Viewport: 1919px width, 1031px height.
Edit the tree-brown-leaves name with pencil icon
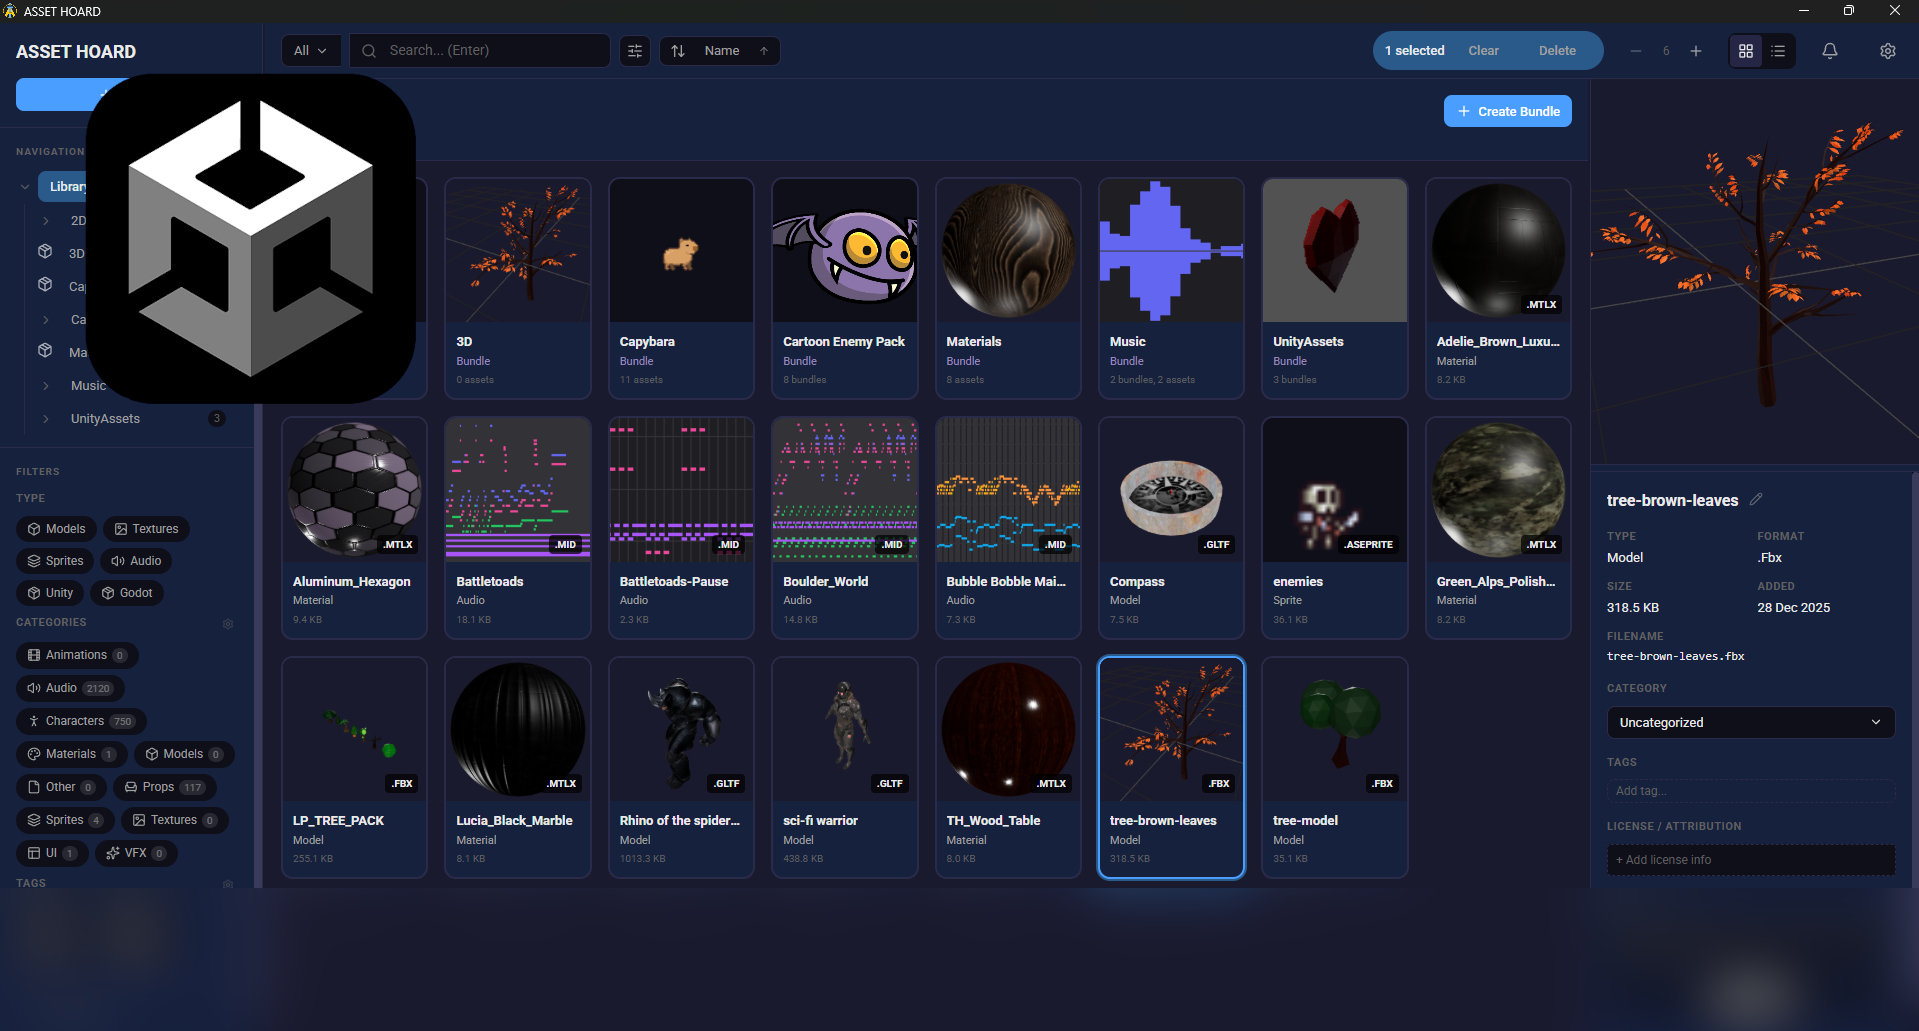pyautogui.click(x=1756, y=499)
